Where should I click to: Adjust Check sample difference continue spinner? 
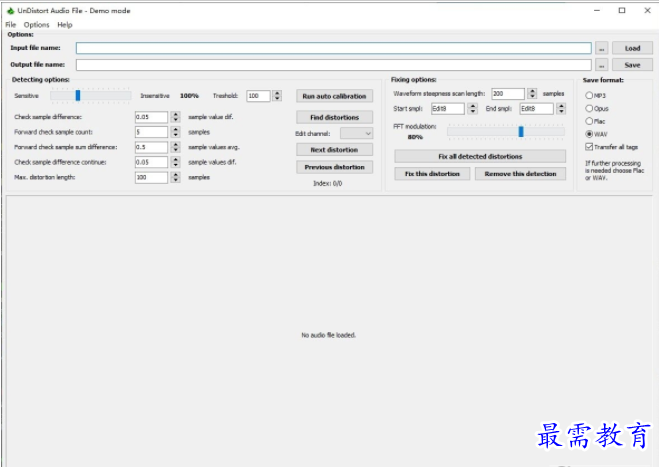click(x=176, y=162)
